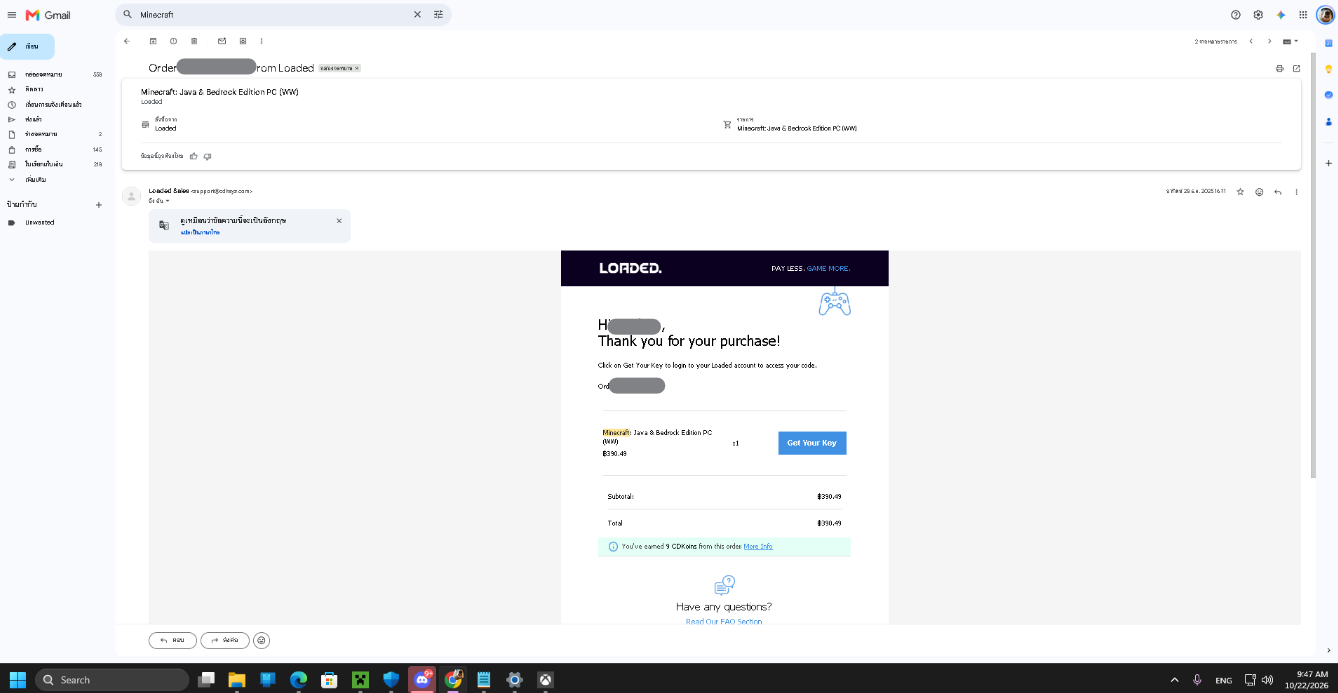Expand recipient details arrow under Loaded Sales
The width and height of the screenshot is (1338, 693).
point(167,201)
